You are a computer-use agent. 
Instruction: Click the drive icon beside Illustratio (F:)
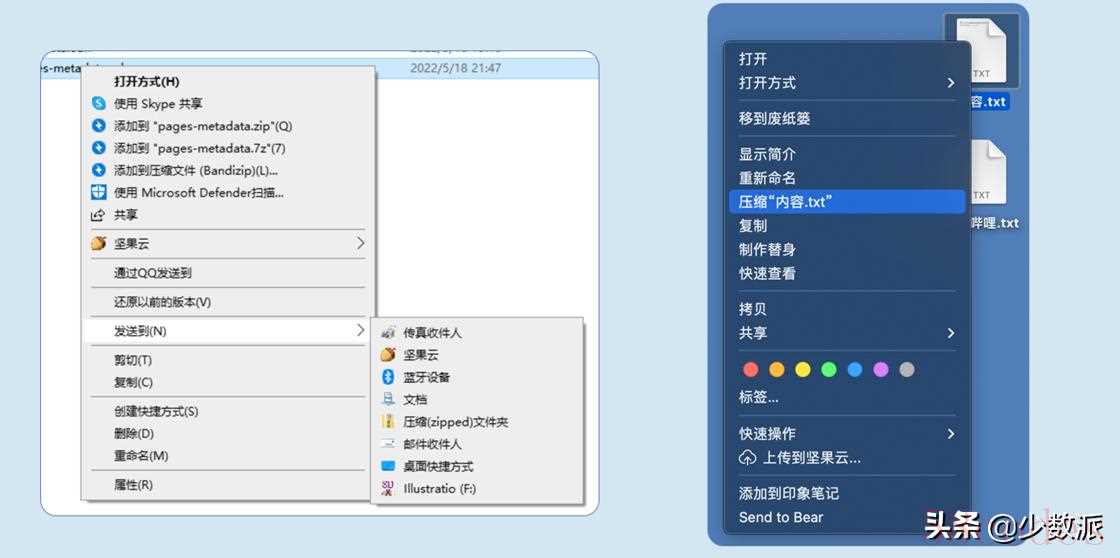coord(388,489)
